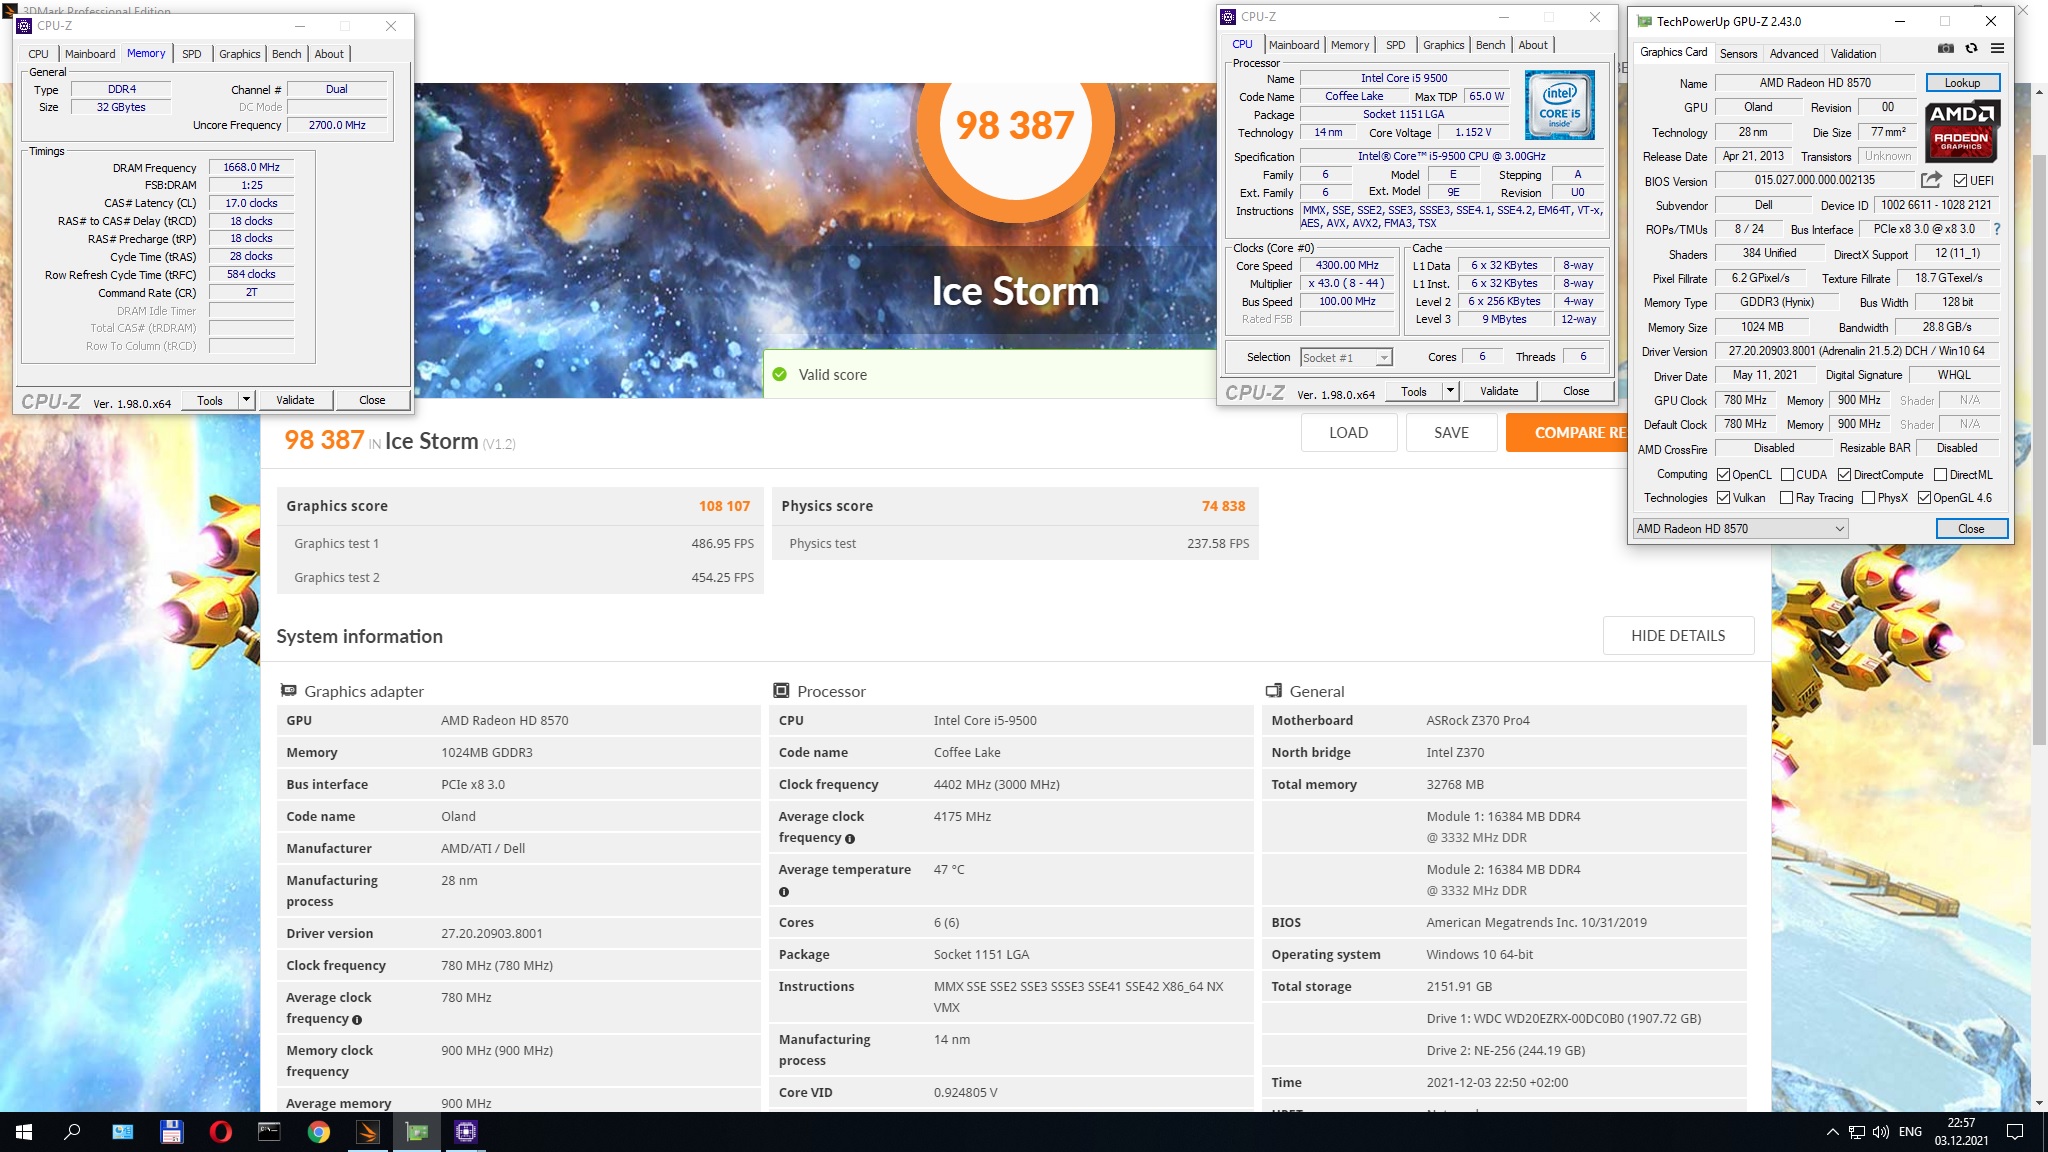Expand the AMD Radeon HD 8570 GPU selector

click(x=1740, y=529)
